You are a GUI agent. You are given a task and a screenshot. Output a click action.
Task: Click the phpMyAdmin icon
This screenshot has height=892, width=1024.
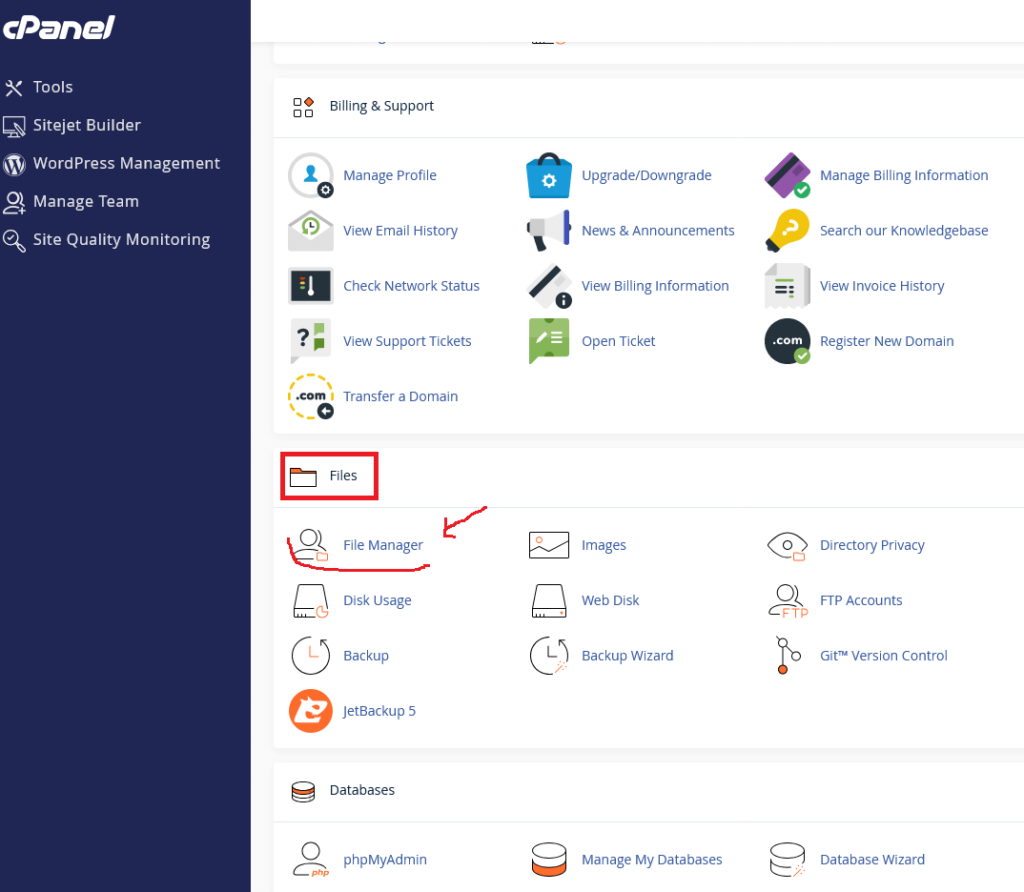pyautogui.click(x=310, y=859)
